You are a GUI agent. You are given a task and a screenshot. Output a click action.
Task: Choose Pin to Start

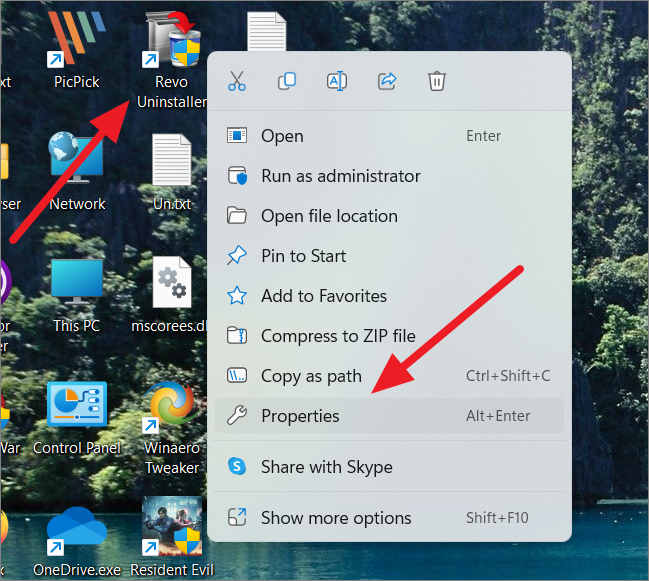point(389,256)
